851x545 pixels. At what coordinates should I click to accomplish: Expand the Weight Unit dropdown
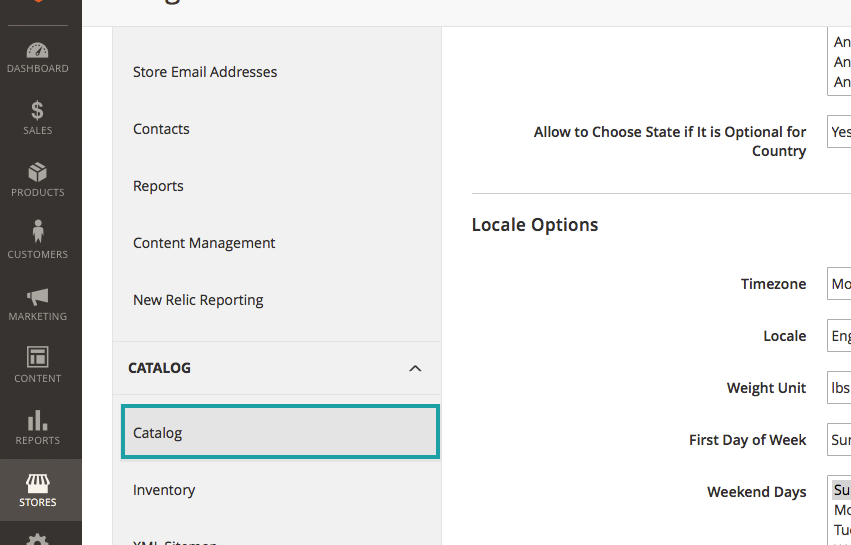(x=839, y=388)
